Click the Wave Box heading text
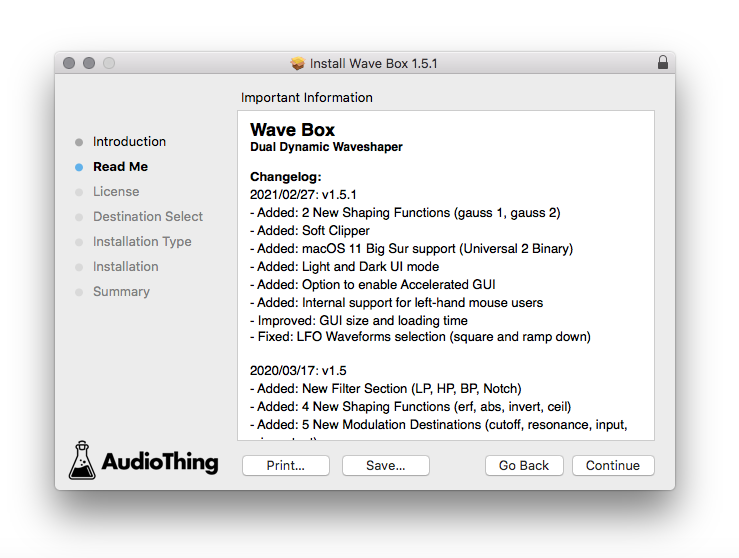 click(x=292, y=130)
